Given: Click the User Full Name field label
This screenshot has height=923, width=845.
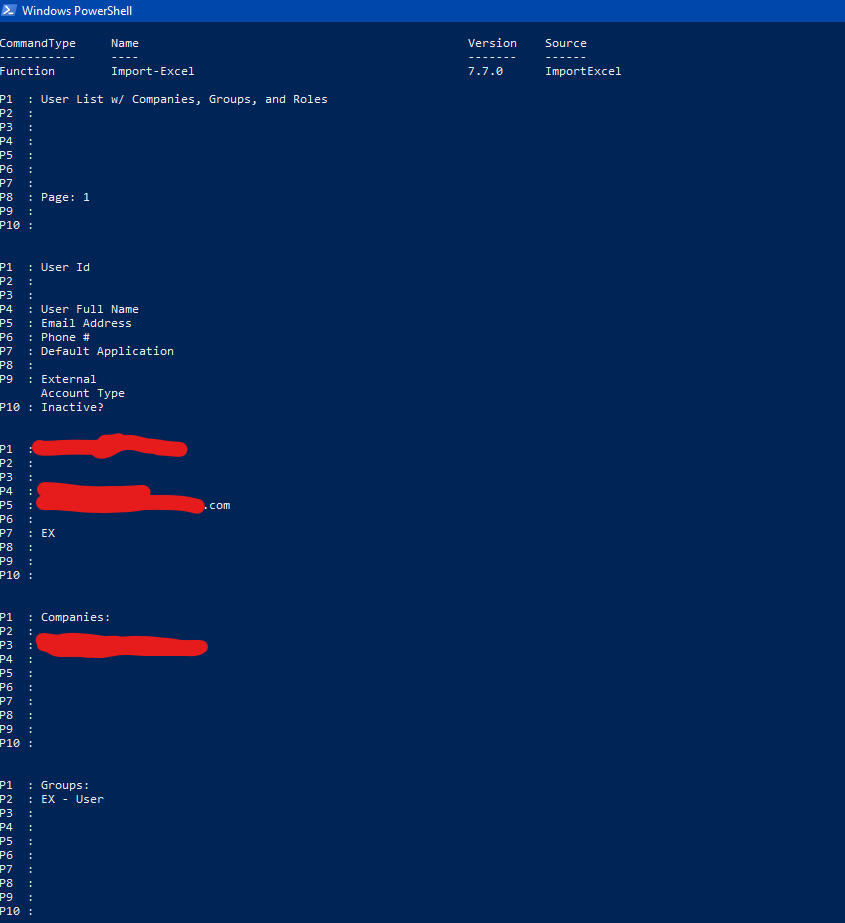Looking at the screenshot, I should pyautogui.click(x=89, y=309).
